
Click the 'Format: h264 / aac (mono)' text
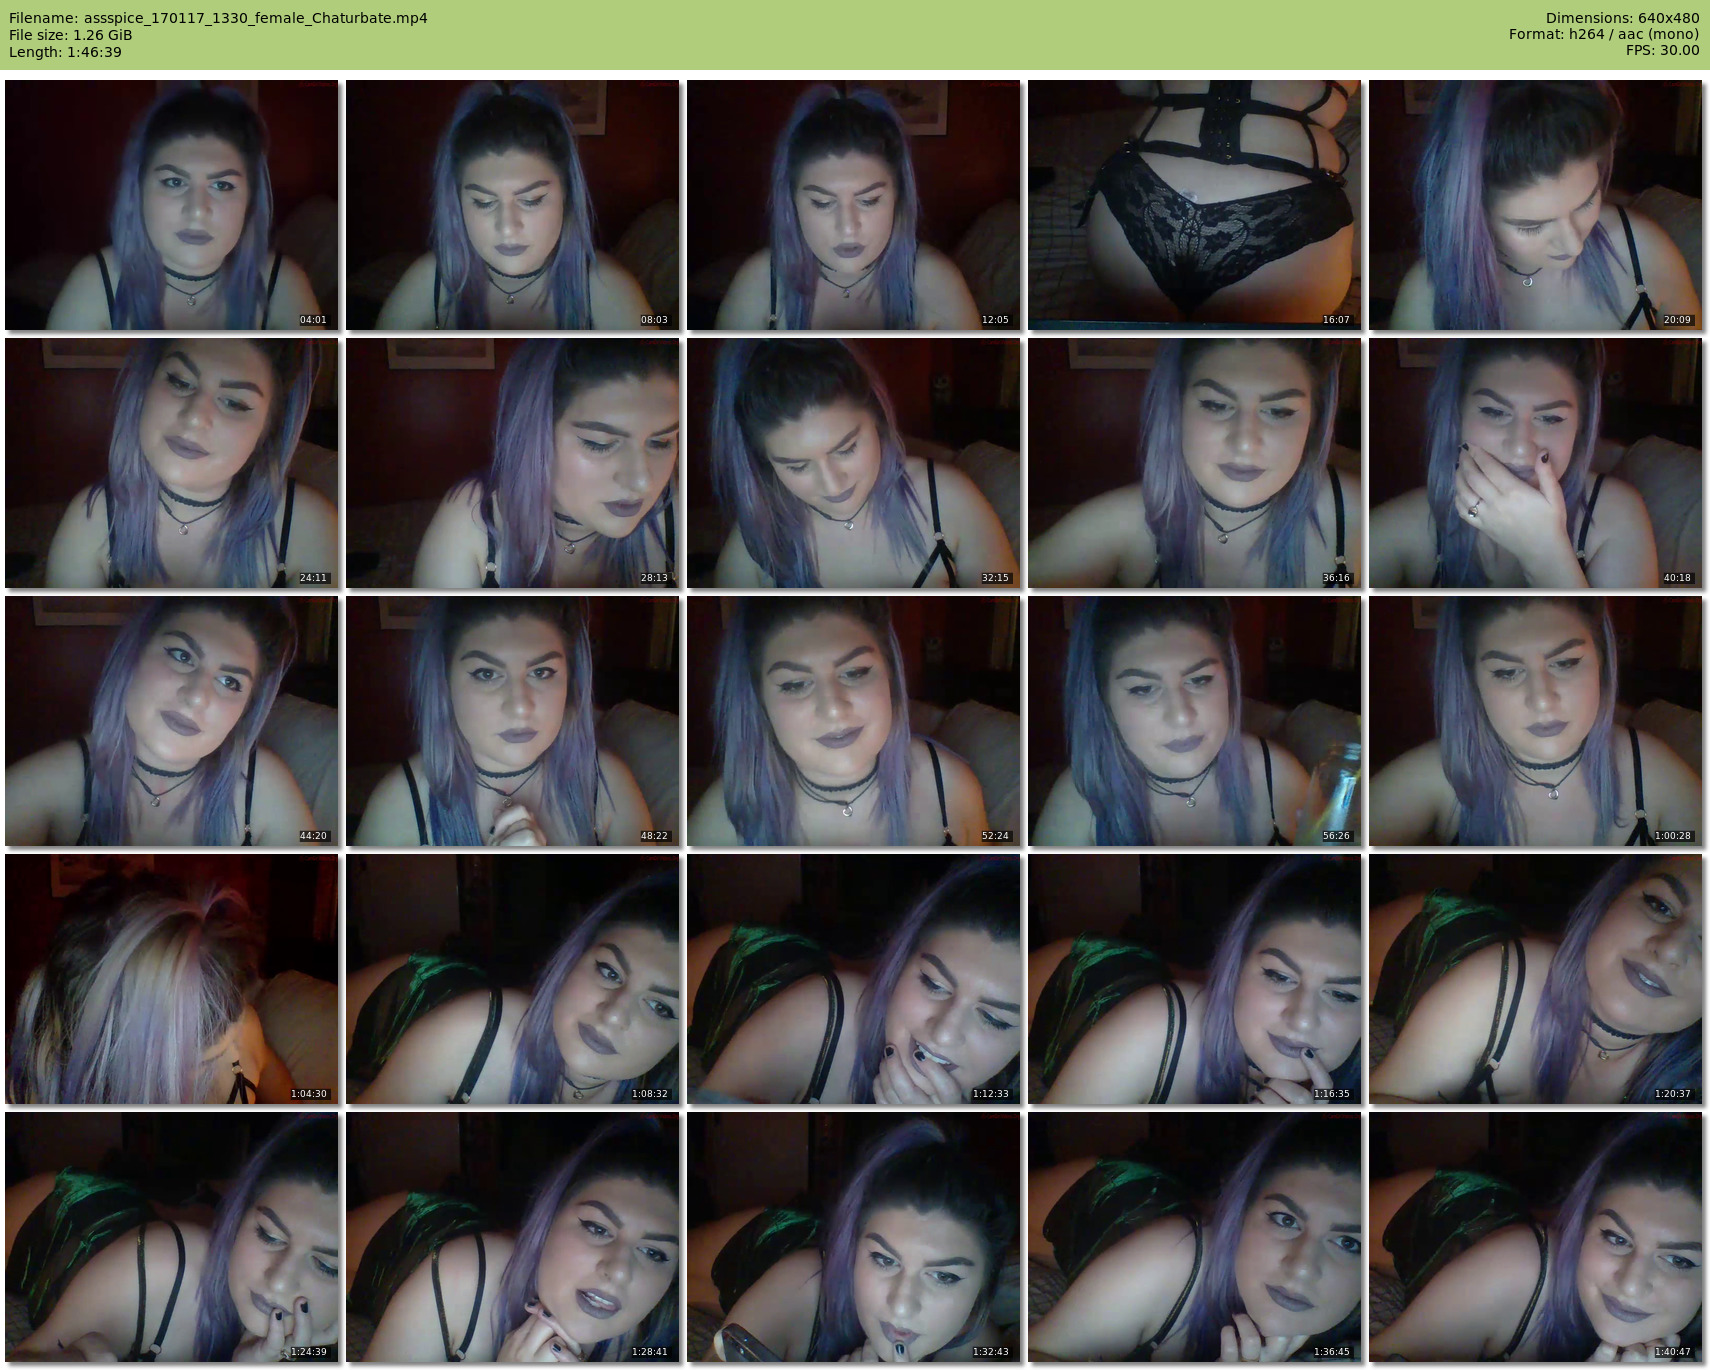pos(1604,34)
